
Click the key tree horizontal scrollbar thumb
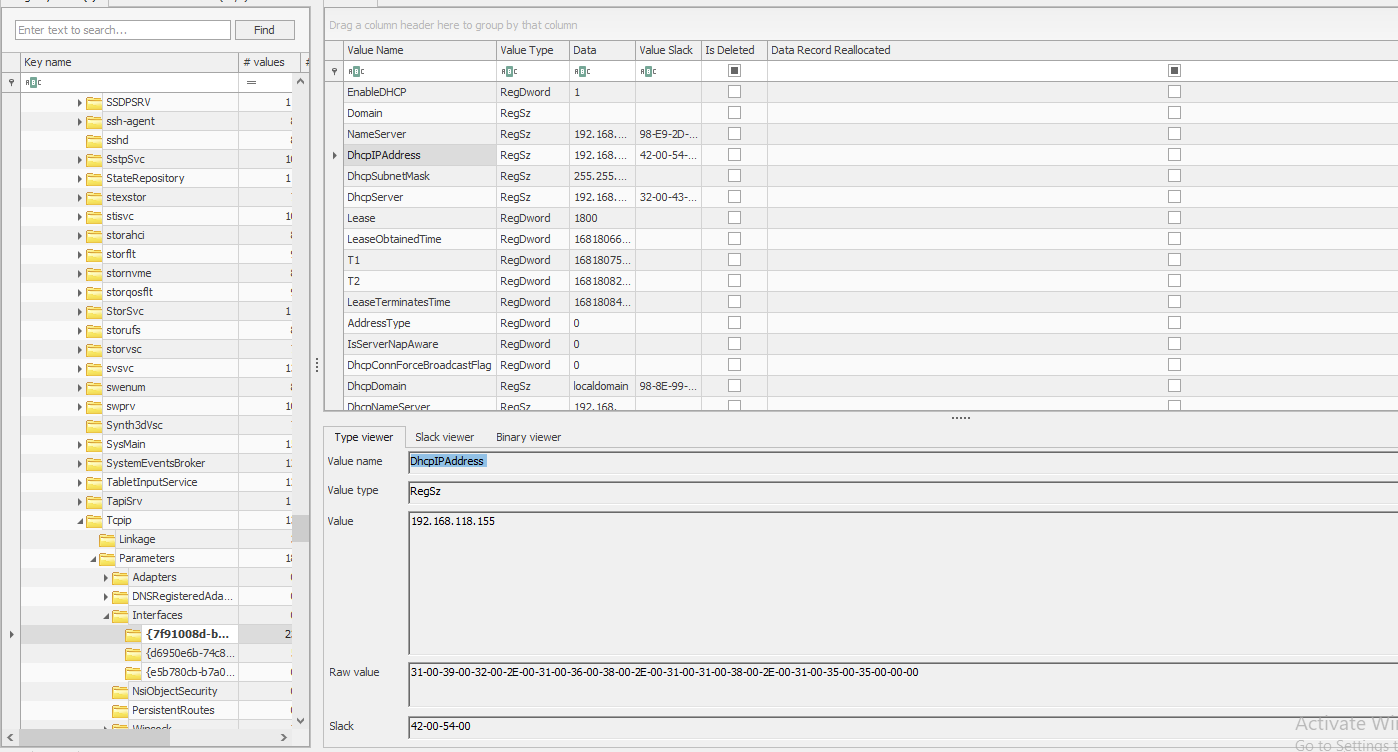(95, 737)
